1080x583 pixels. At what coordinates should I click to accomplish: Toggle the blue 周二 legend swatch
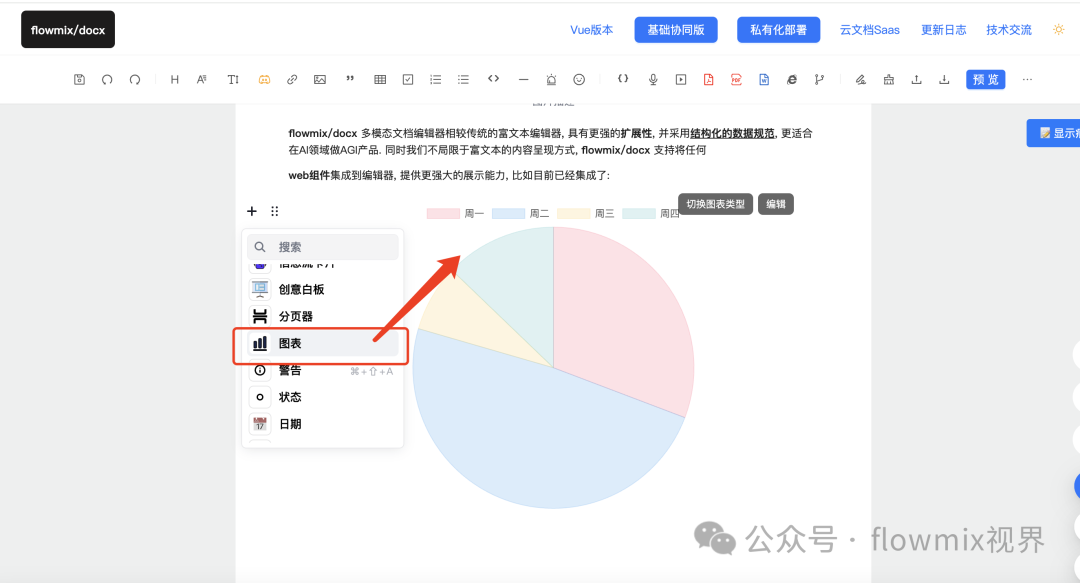pyautogui.click(x=508, y=214)
